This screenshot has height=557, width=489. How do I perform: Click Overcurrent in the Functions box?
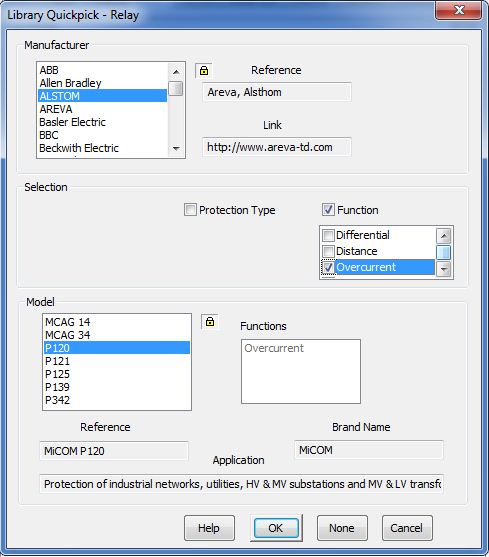tap(274, 348)
